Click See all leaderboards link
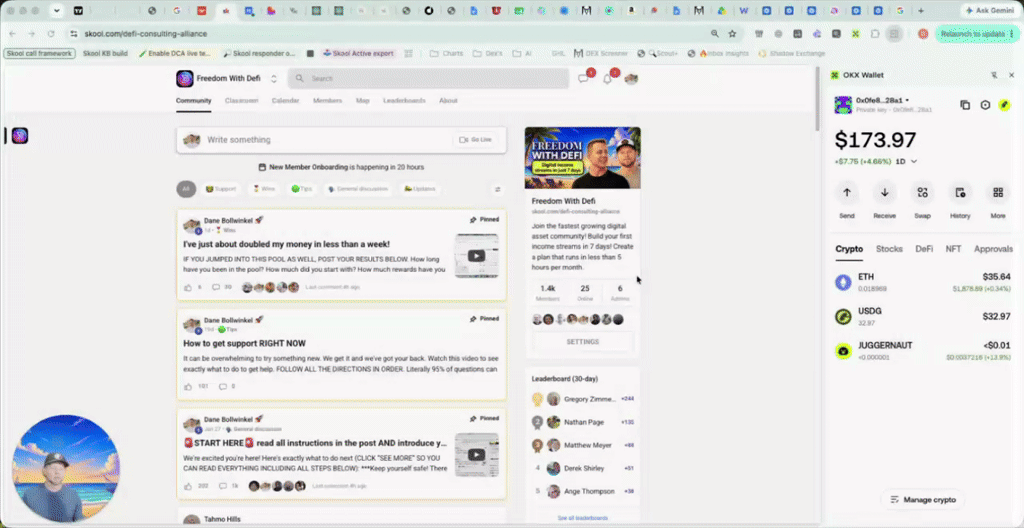The height and width of the screenshot is (528, 1024). click(x=583, y=518)
